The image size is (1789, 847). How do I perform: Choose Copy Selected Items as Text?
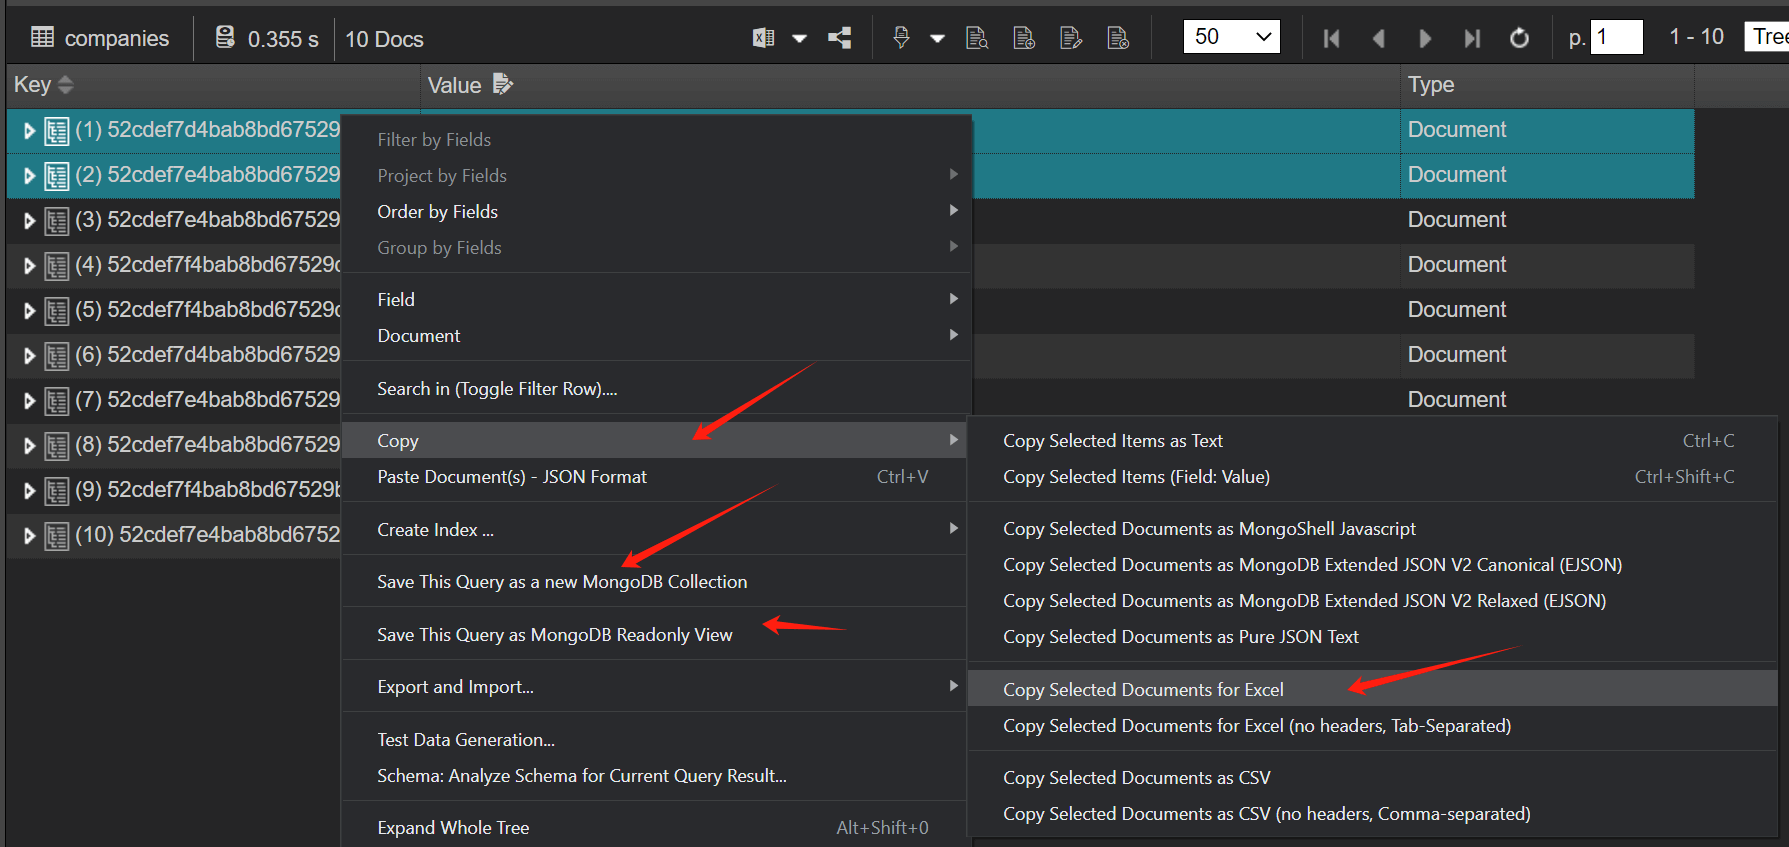(1372, 440)
